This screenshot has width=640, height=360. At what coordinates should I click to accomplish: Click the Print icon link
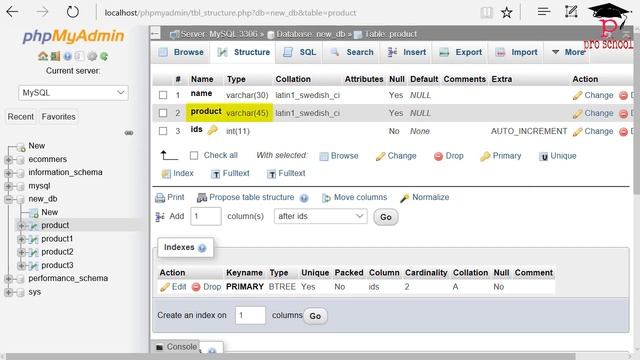point(160,198)
